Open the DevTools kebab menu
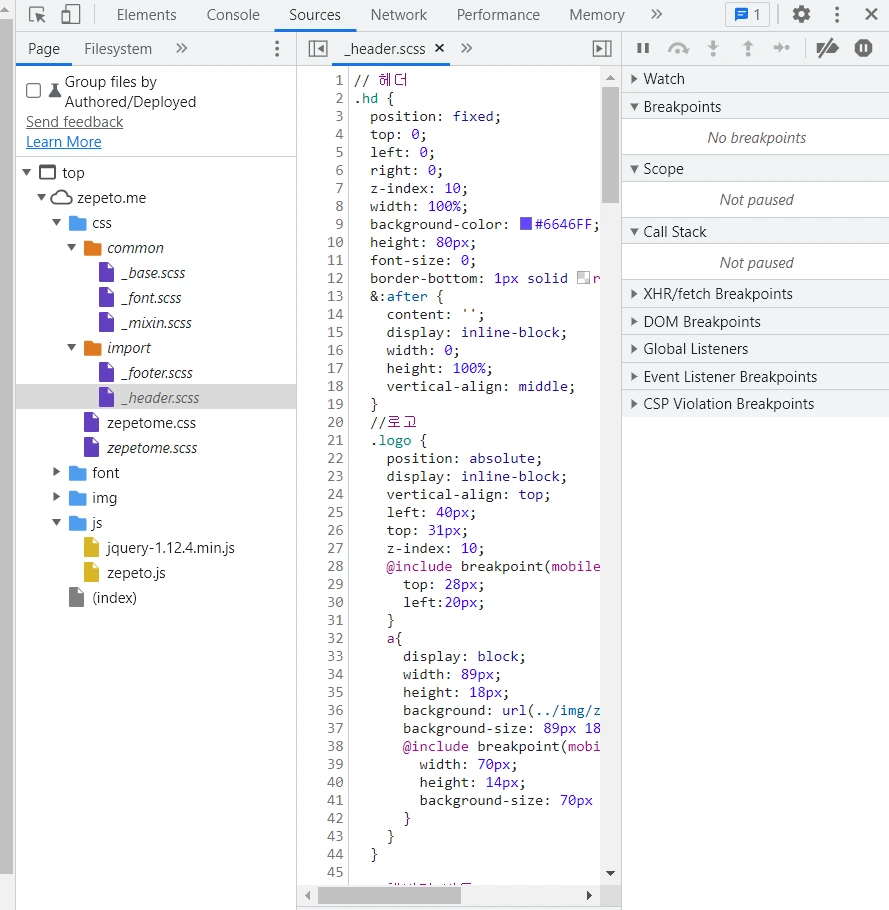The height and width of the screenshot is (910, 889). click(x=837, y=15)
